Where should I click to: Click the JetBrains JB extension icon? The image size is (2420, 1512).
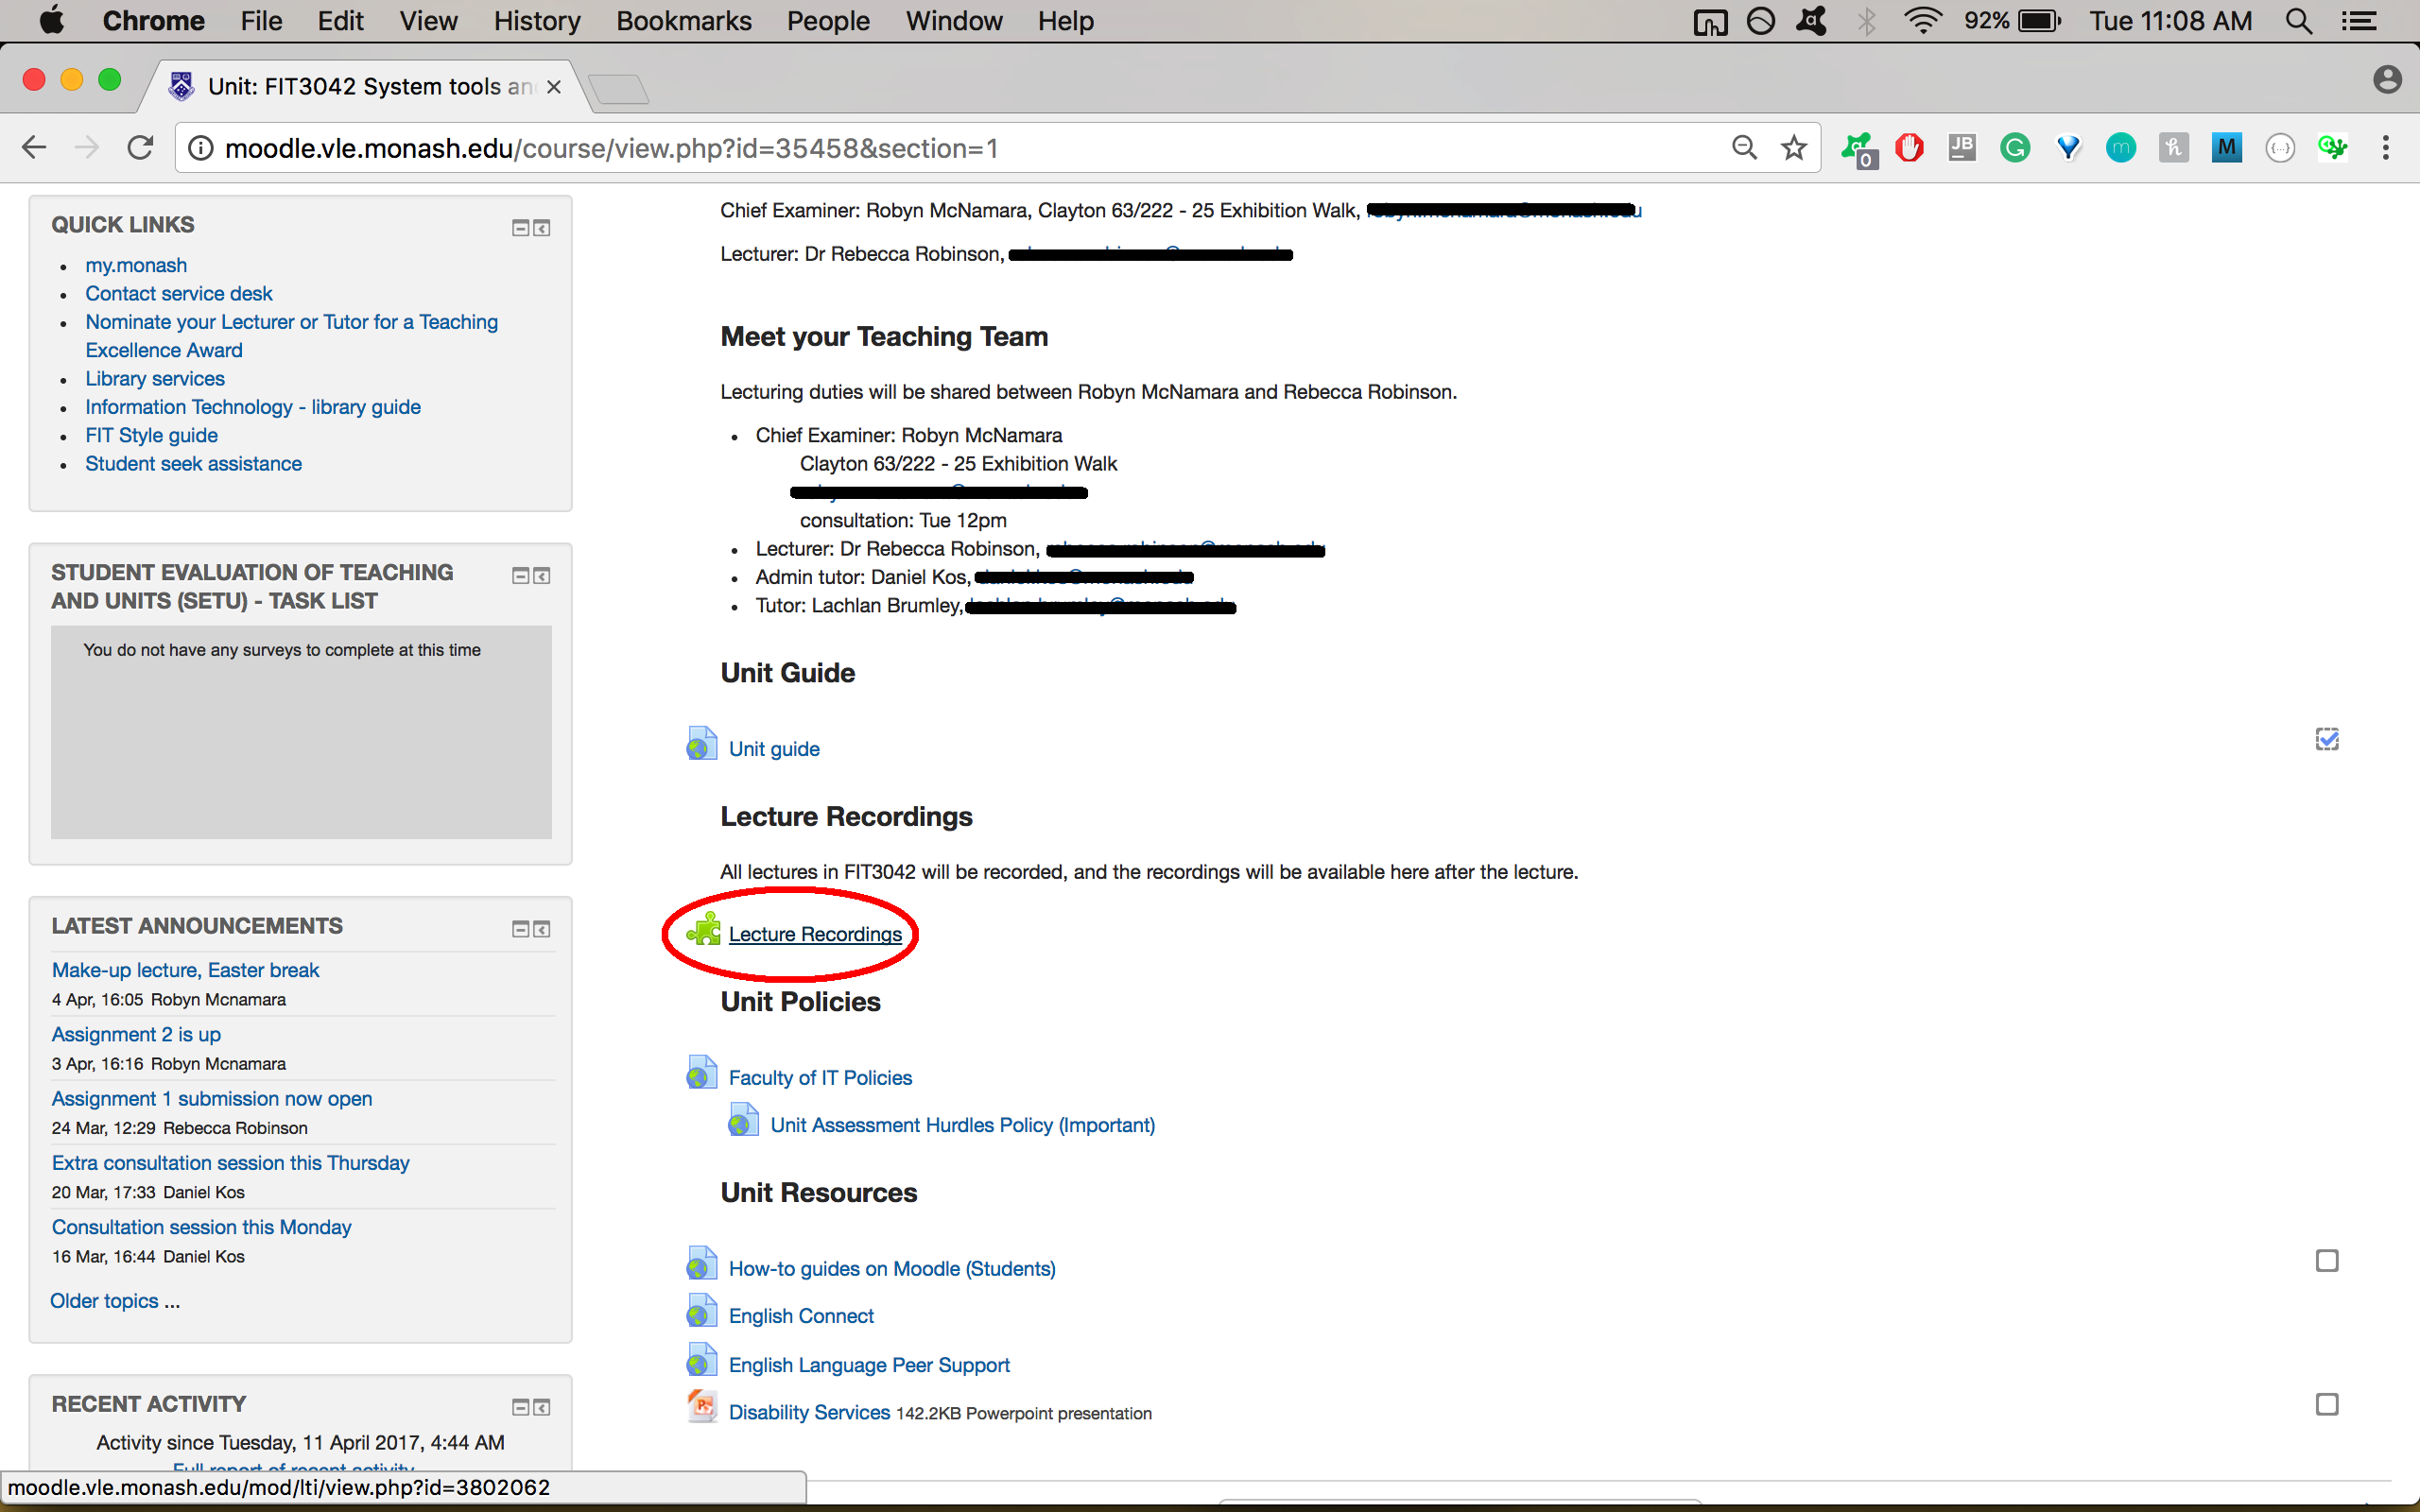click(1962, 148)
